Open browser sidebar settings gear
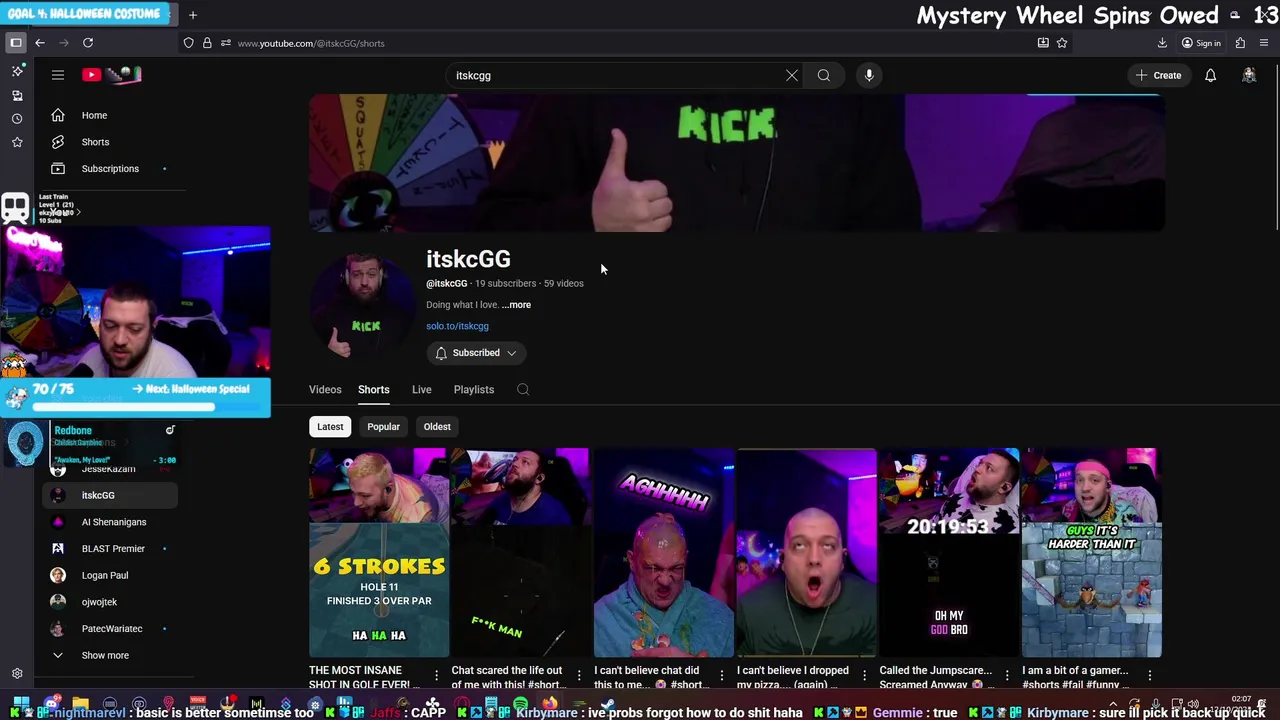 pyautogui.click(x=17, y=674)
